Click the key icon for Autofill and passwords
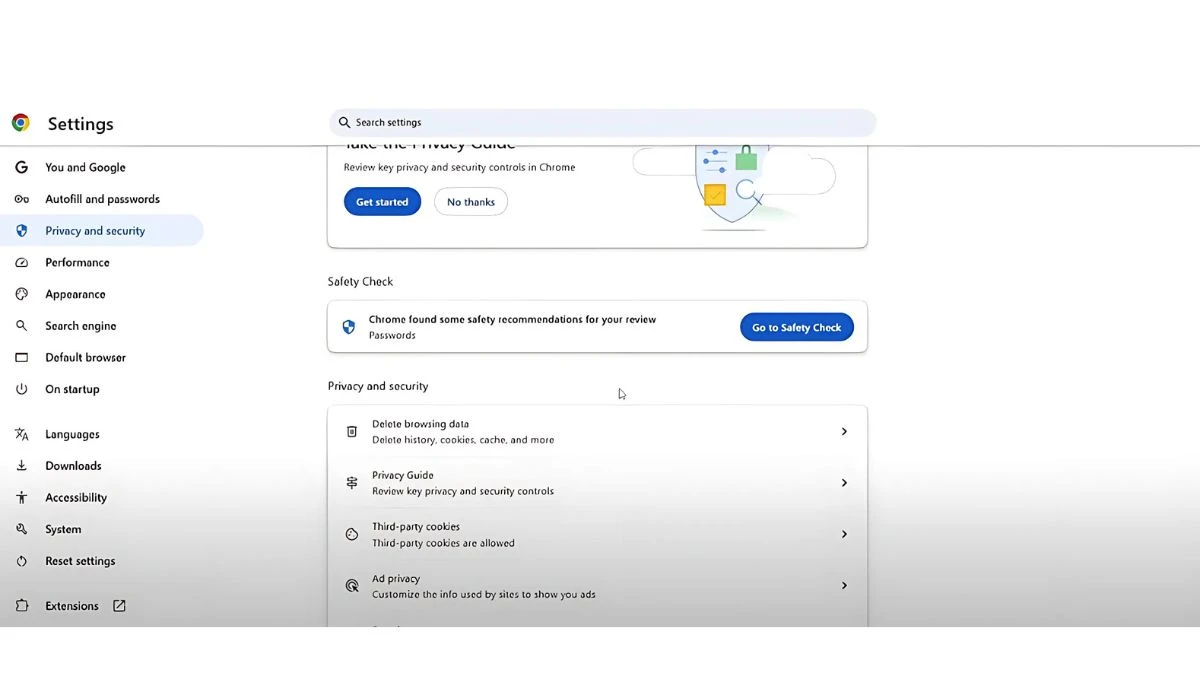 click(21, 199)
